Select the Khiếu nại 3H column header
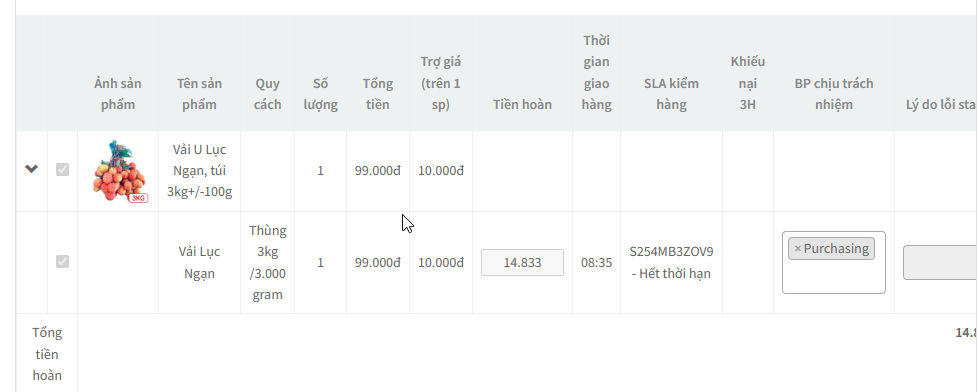978x392 pixels. [x=748, y=83]
